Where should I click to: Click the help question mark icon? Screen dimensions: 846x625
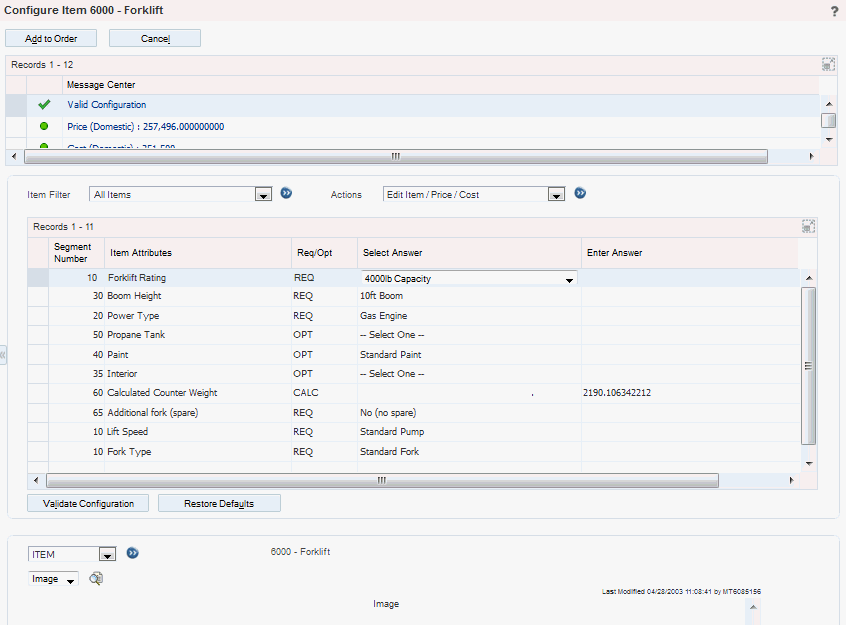[834, 11]
